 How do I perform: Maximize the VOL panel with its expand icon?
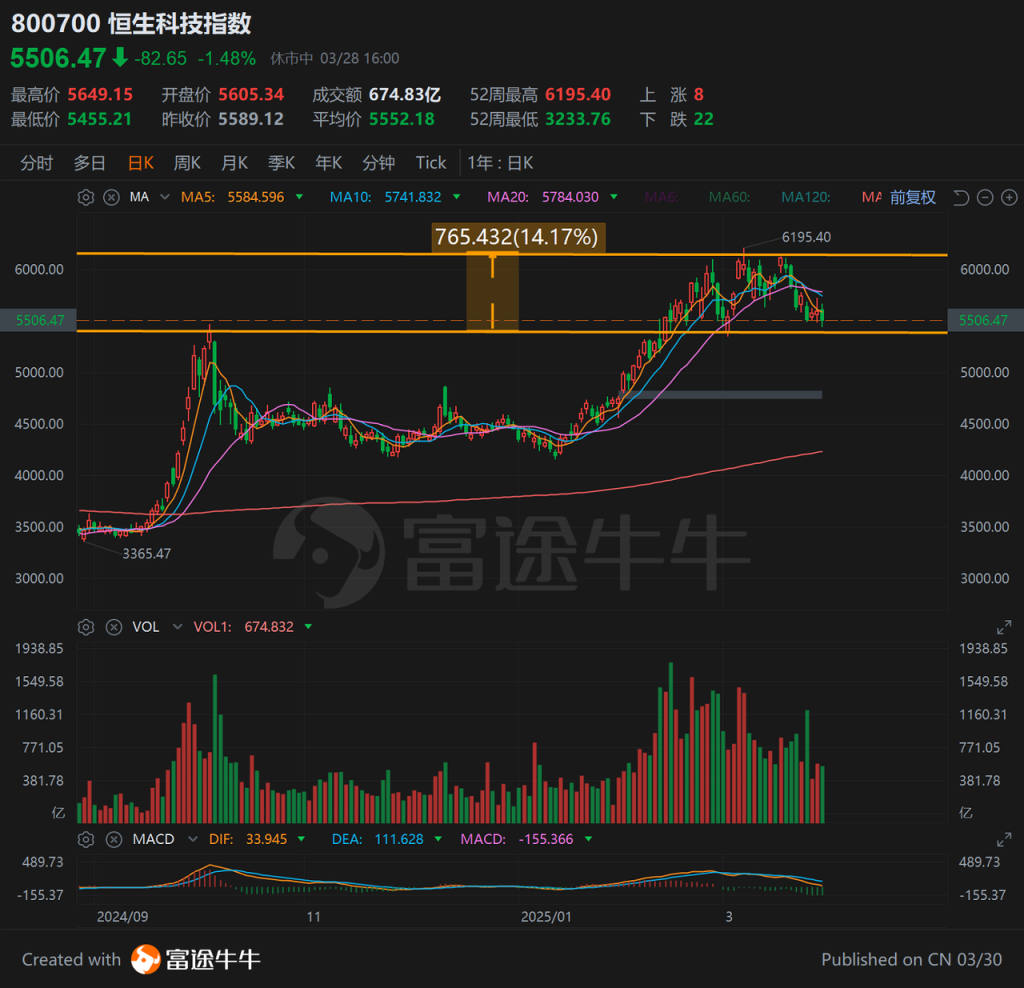[x=1004, y=628]
